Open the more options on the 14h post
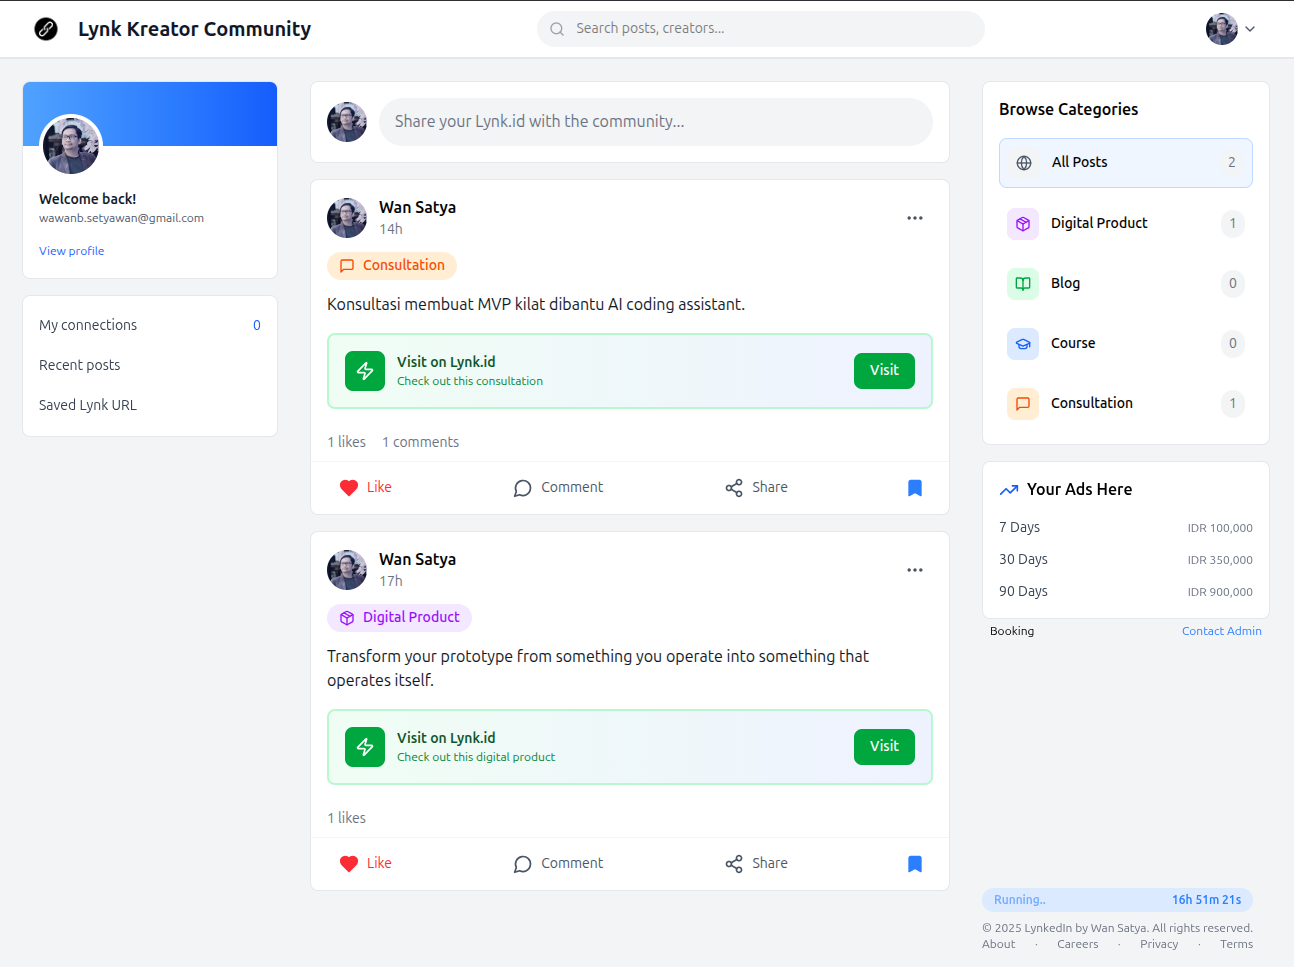Image resolution: width=1294 pixels, height=967 pixels. click(x=915, y=218)
